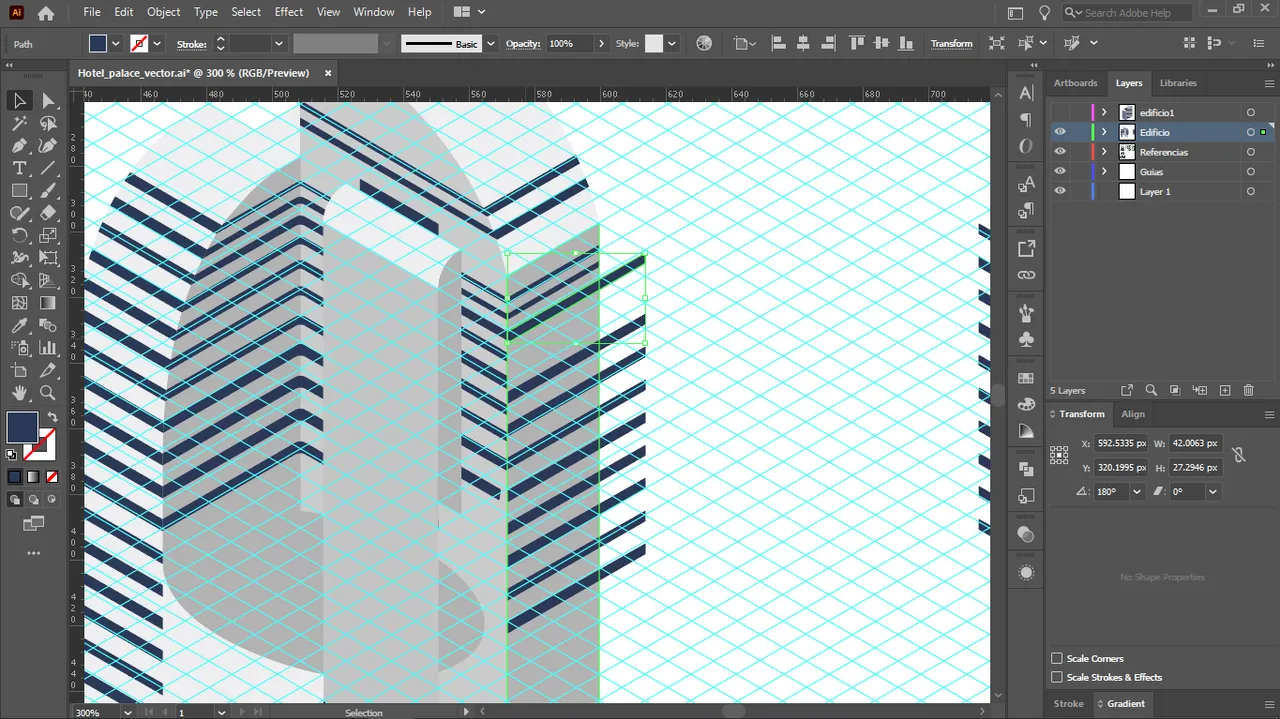This screenshot has width=1280, height=719.
Task: Open the Align panel tab
Action: pyautogui.click(x=1133, y=414)
